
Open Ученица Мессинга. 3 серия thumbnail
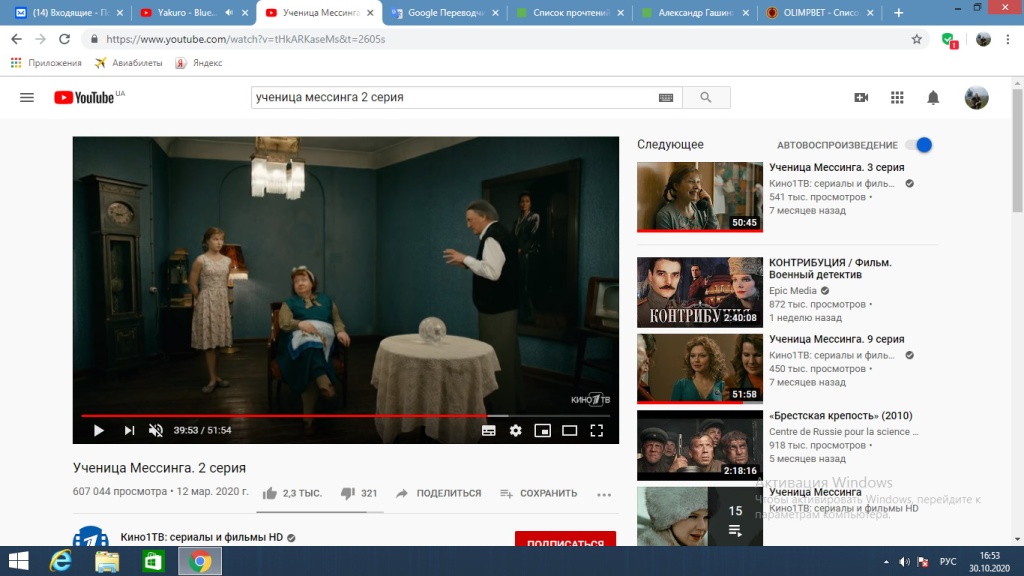[699, 197]
